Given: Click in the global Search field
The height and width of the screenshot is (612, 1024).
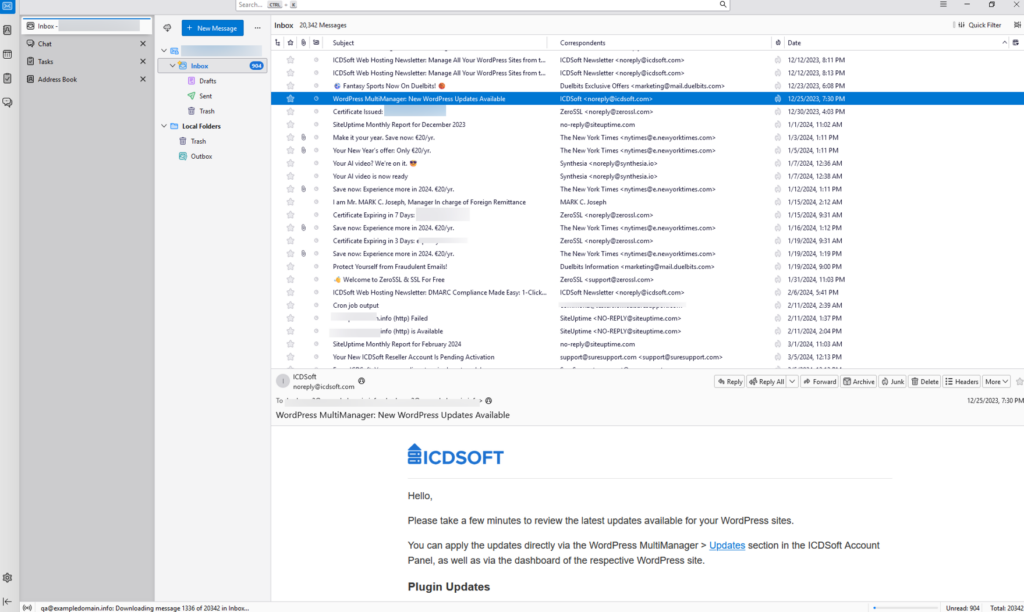Looking at the screenshot, I should click(482, 5).
